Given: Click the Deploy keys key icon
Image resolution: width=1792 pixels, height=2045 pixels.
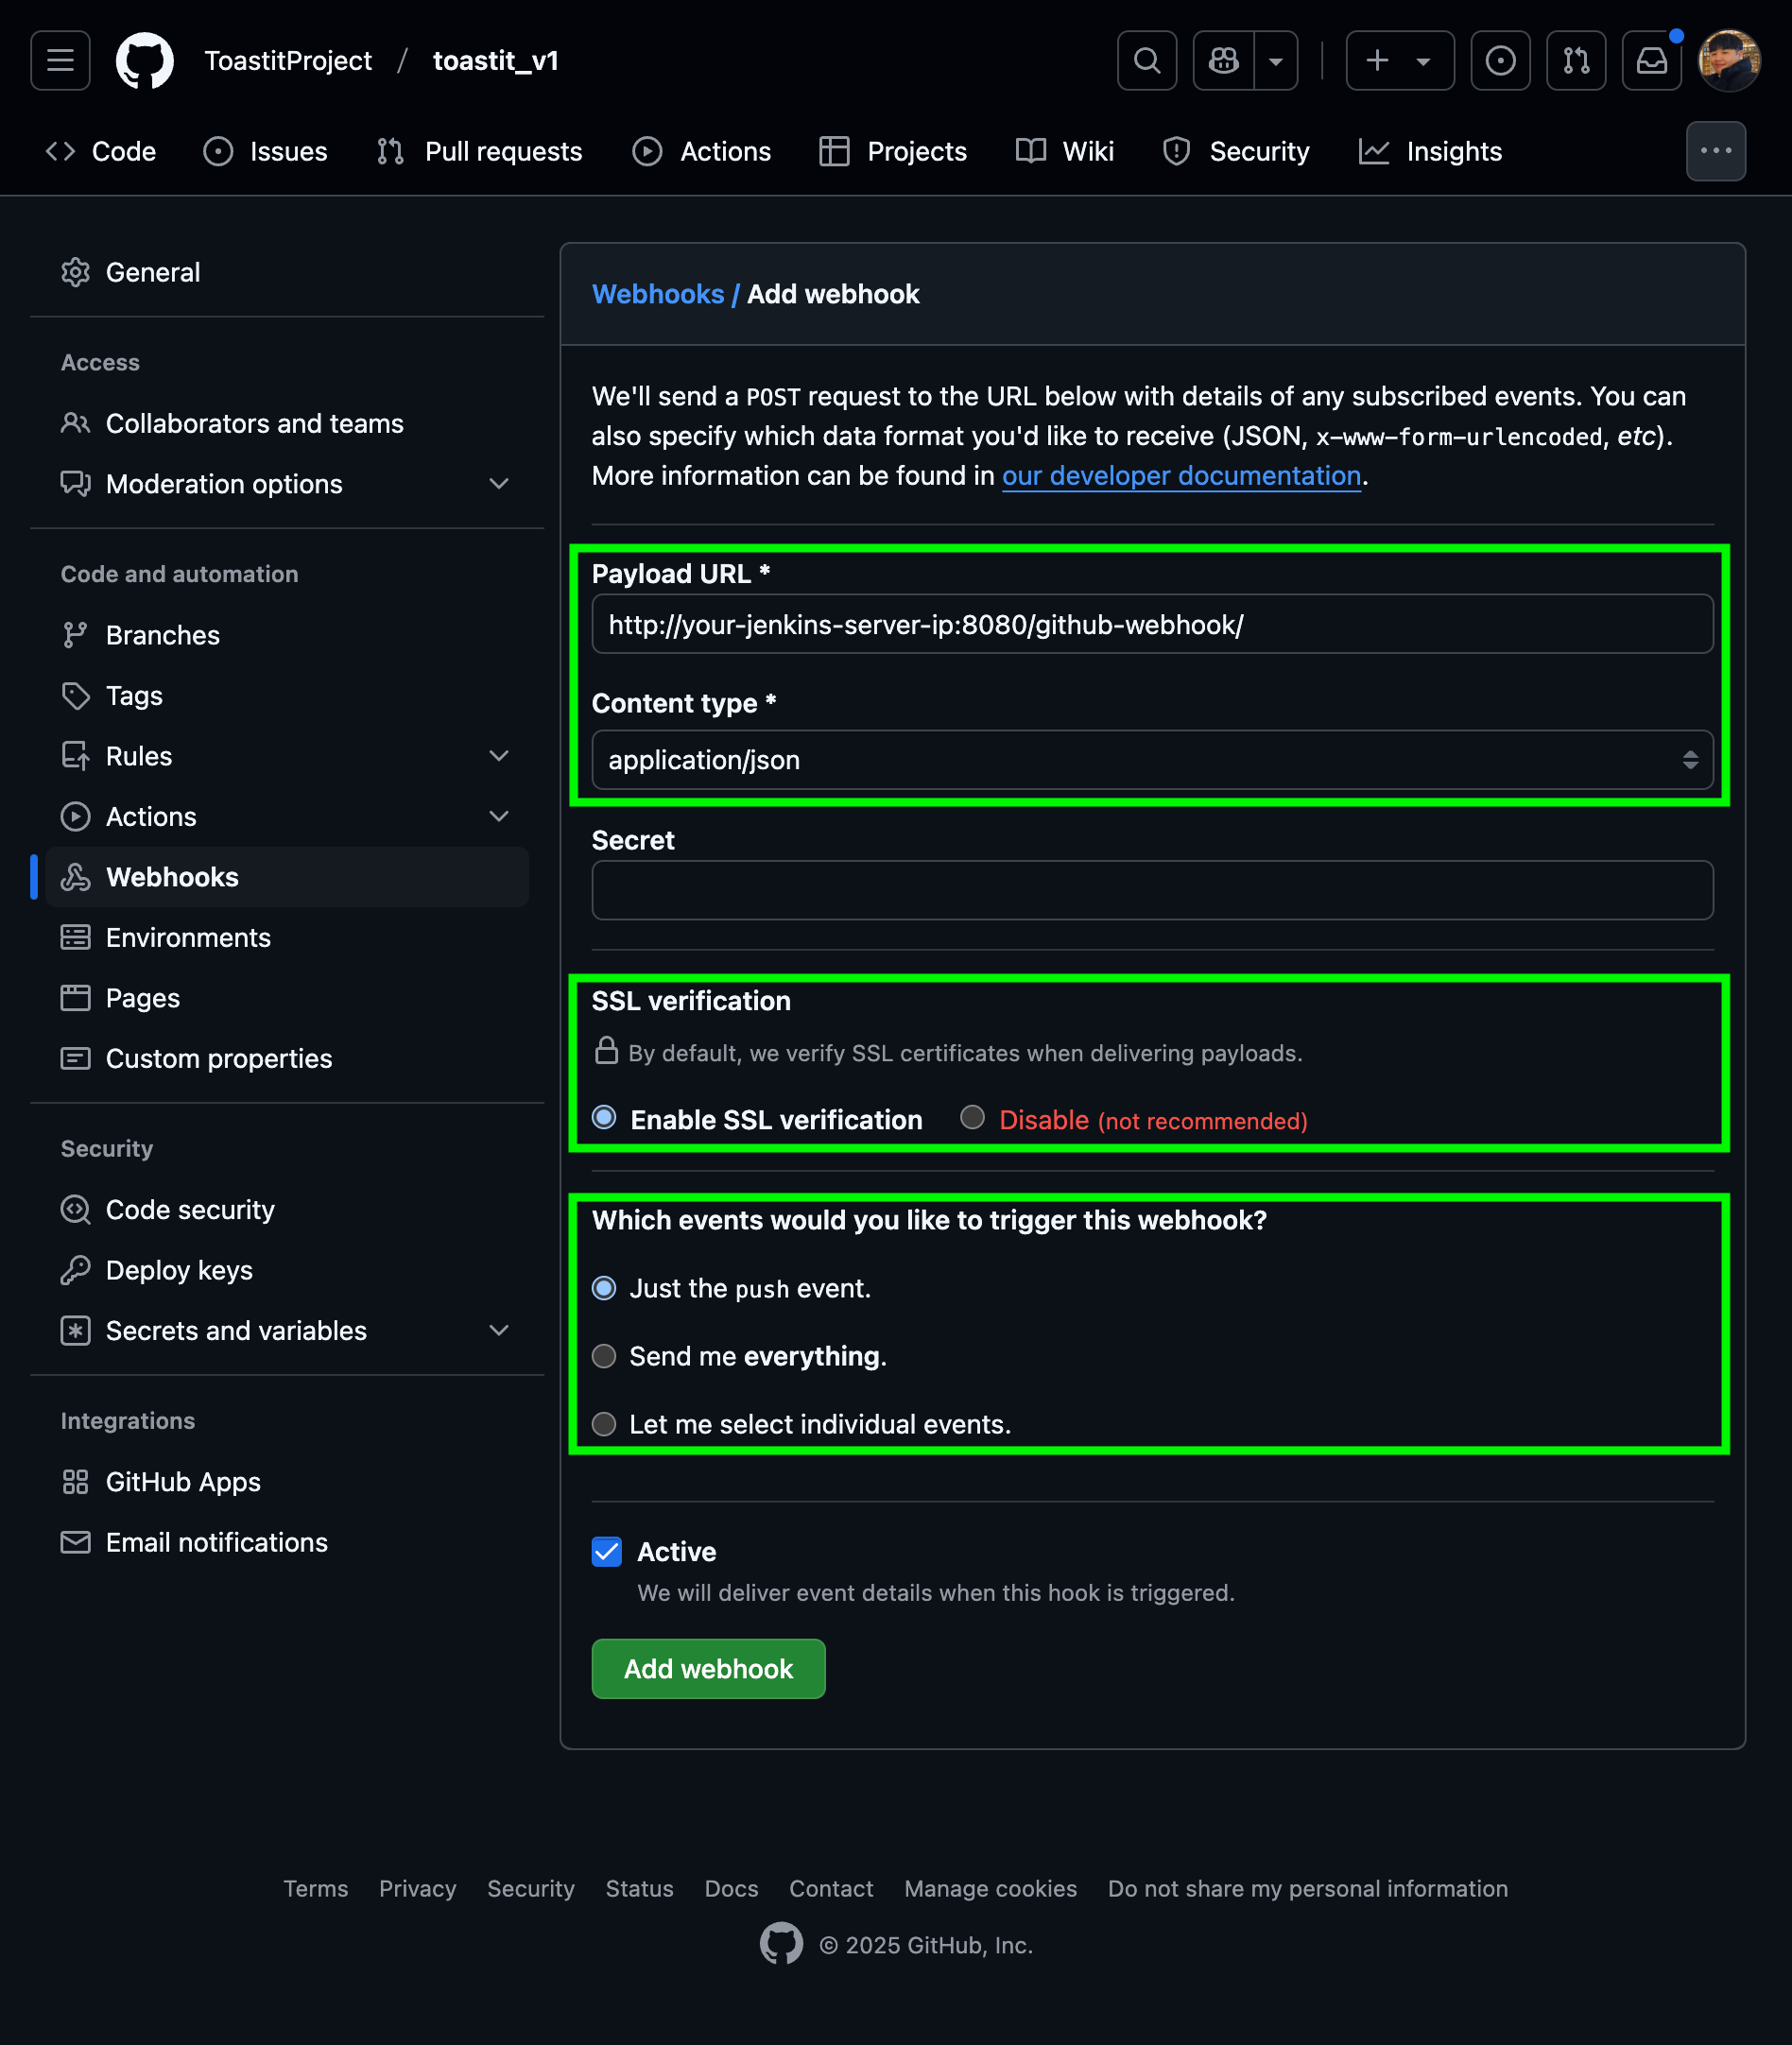Looking at the screenshot, I should (x=75, y=1270).
